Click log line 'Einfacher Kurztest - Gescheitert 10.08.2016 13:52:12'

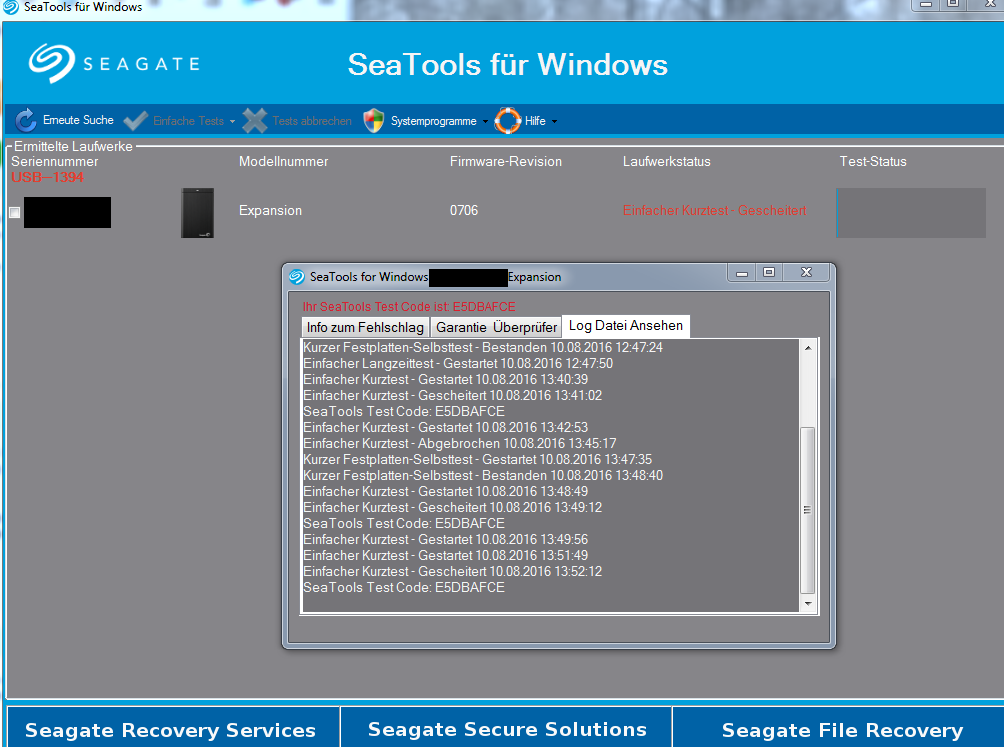pyautogui.click(x=453, y=572)
